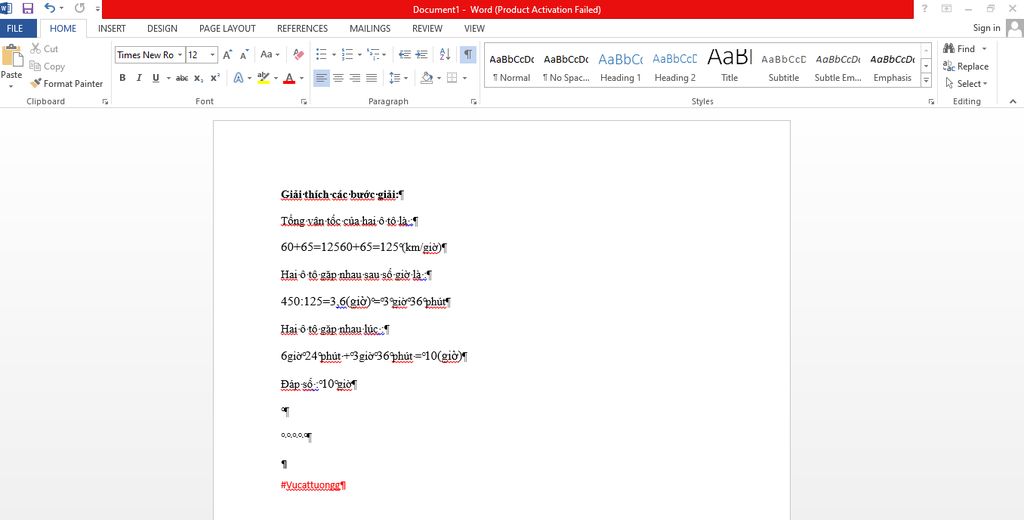This screenshot has width=1024, height=520.
Task: Click the numbered list icon
Action: click(x=347, y=55)
